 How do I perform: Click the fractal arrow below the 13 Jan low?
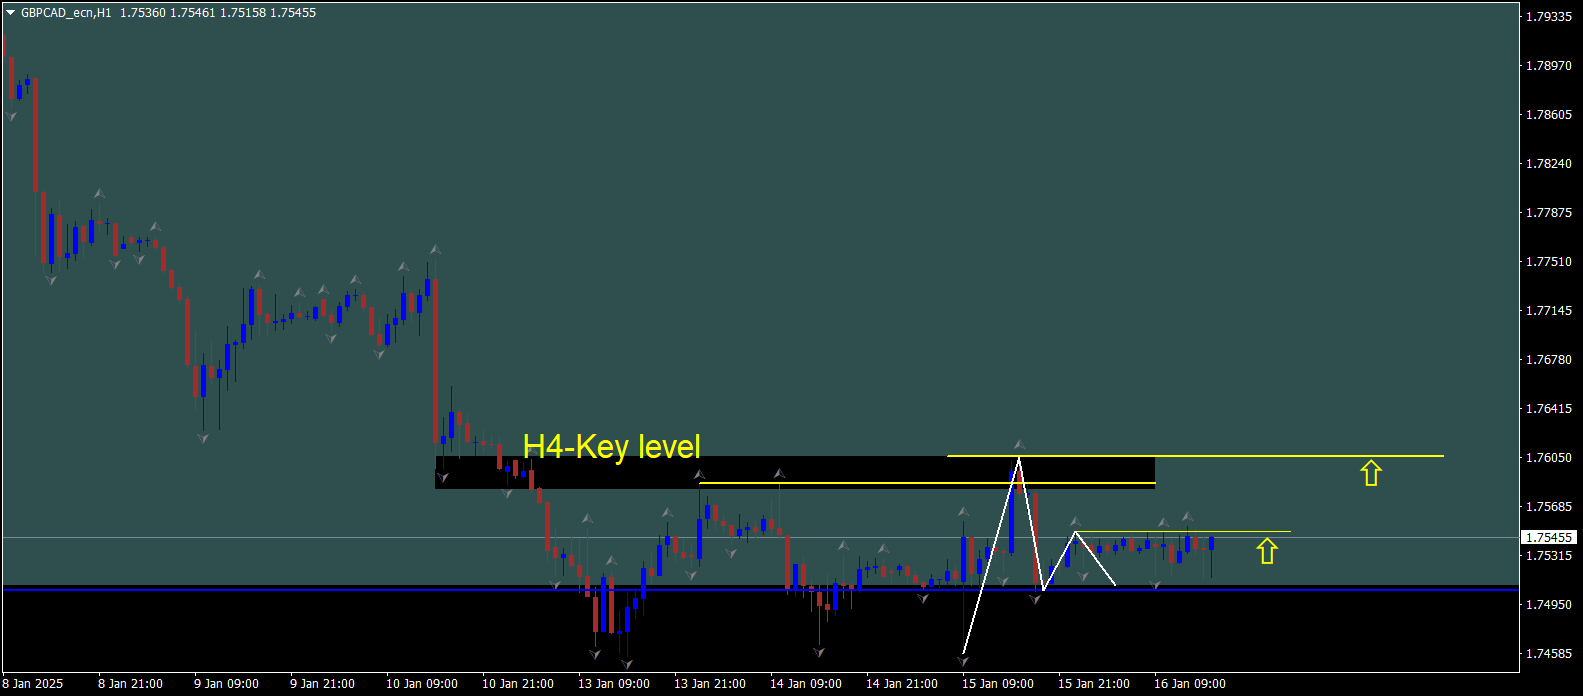point(595,654)
